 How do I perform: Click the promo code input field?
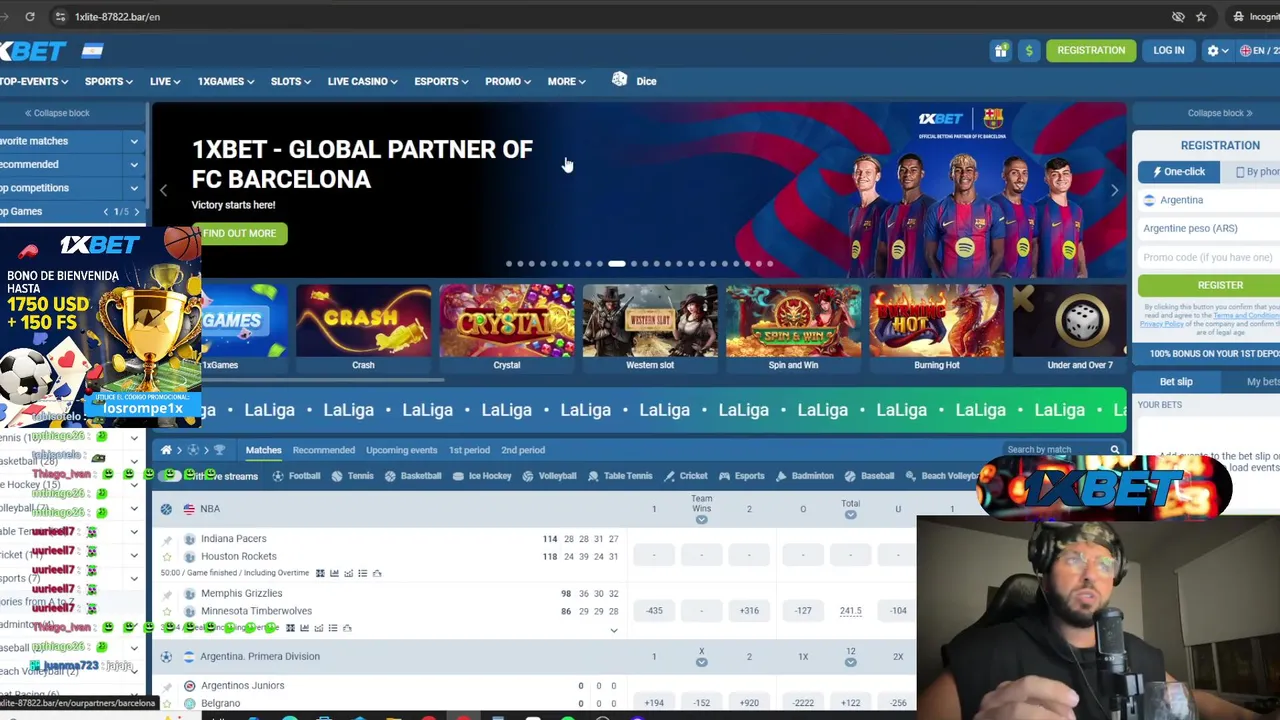click(1211, 257)
